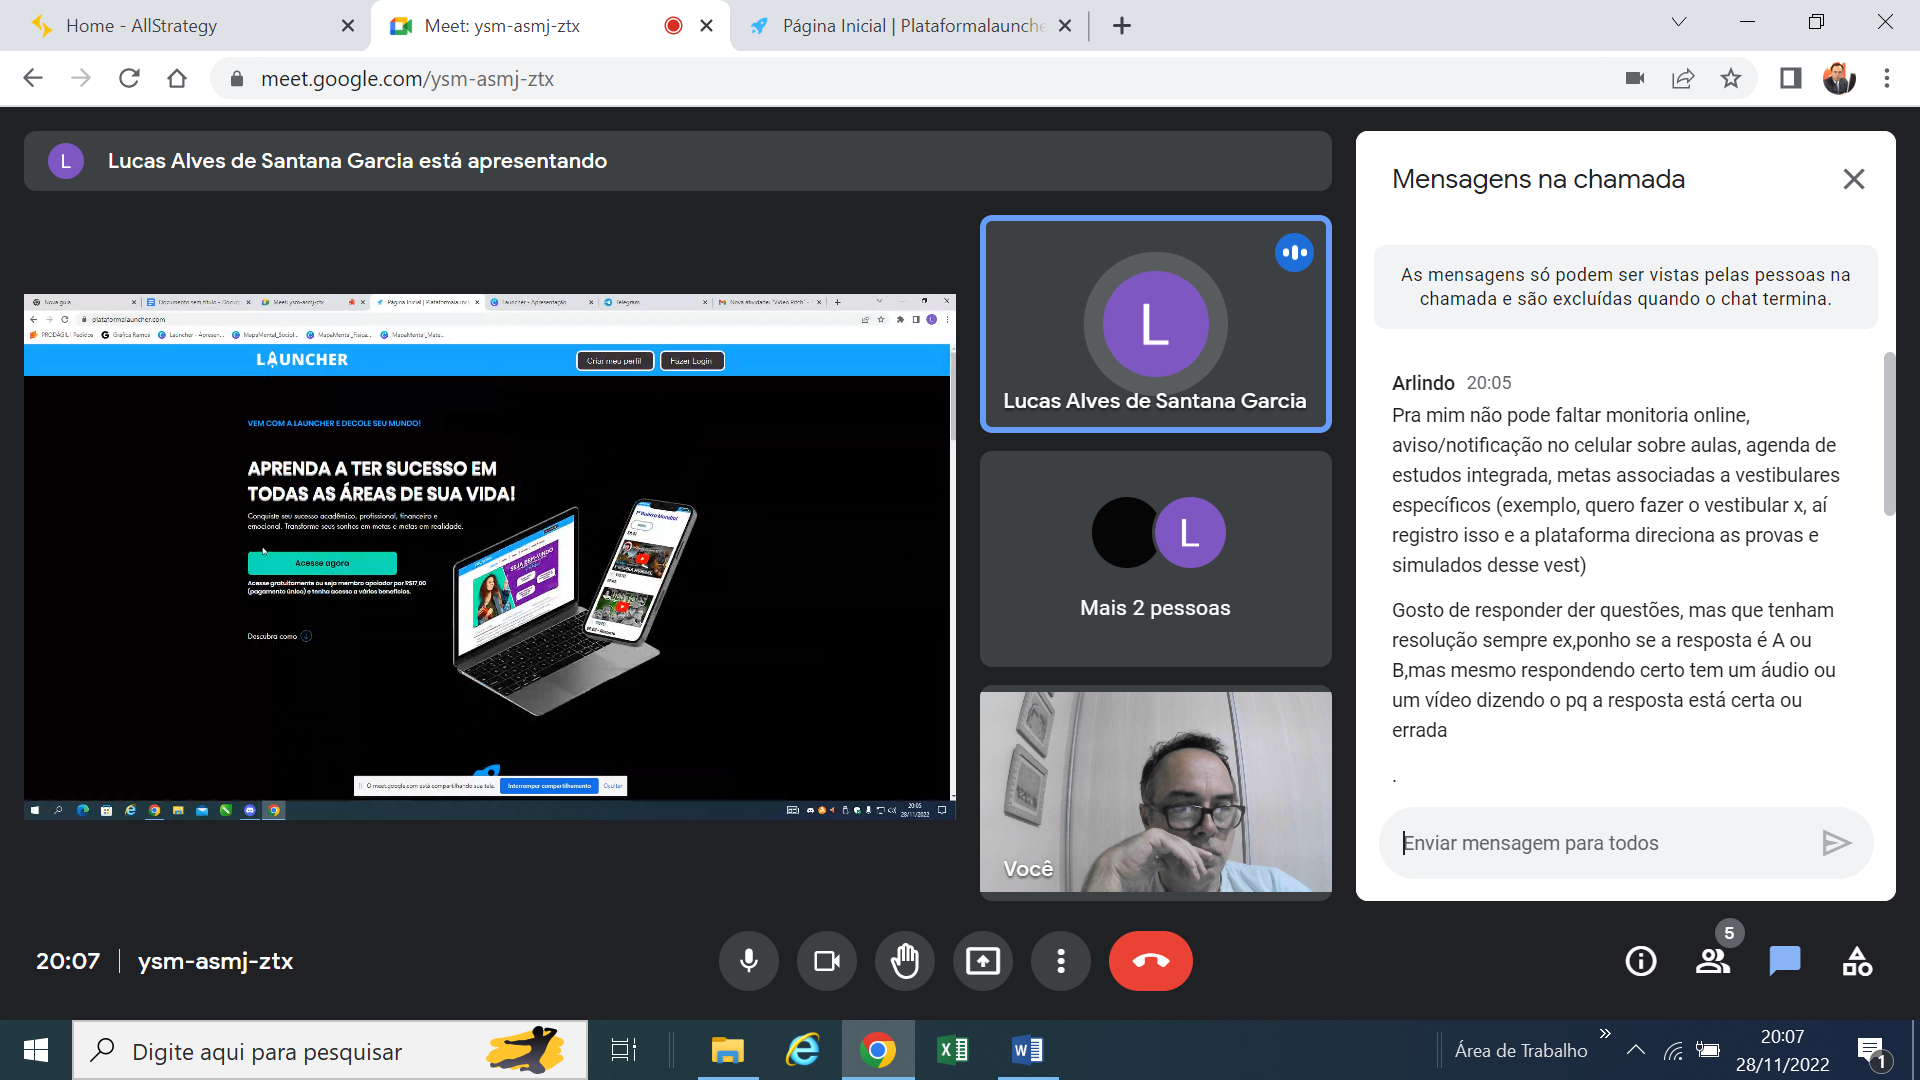
Task: Raise hand in the meeting
Action: [x=904, y=961]
